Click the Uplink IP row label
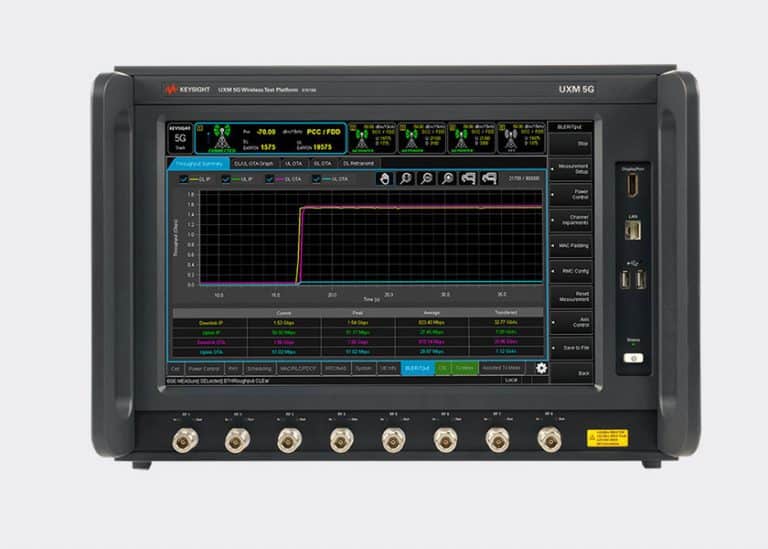 211,333
